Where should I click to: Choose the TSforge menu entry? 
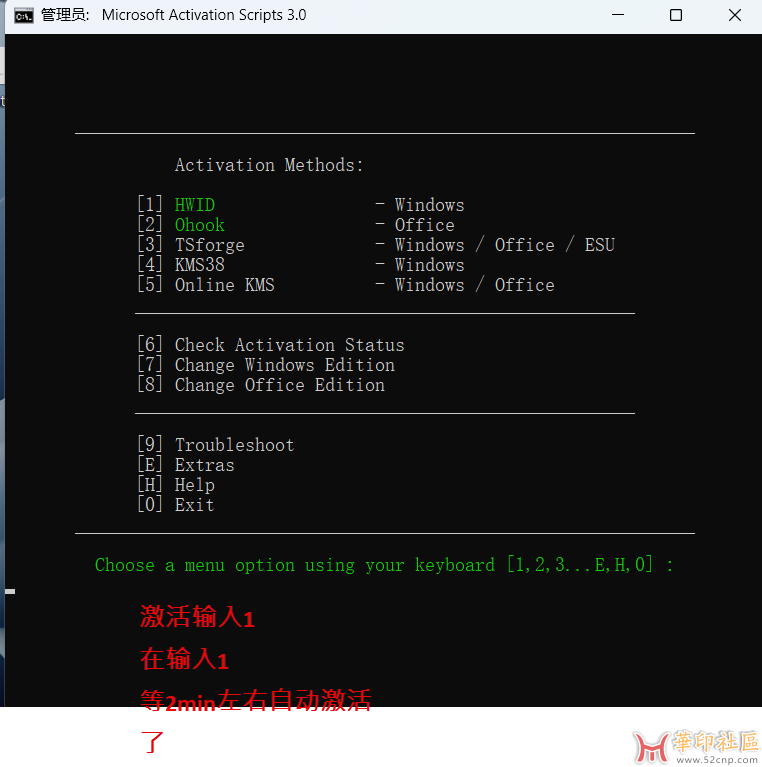[x=209, y=245]
